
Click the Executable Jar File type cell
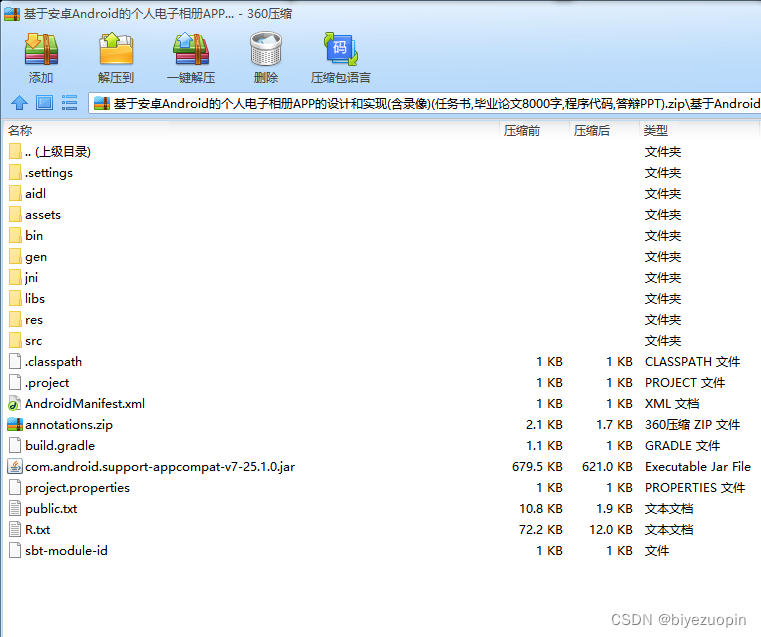pyautogui.click(x=697, y=467)
